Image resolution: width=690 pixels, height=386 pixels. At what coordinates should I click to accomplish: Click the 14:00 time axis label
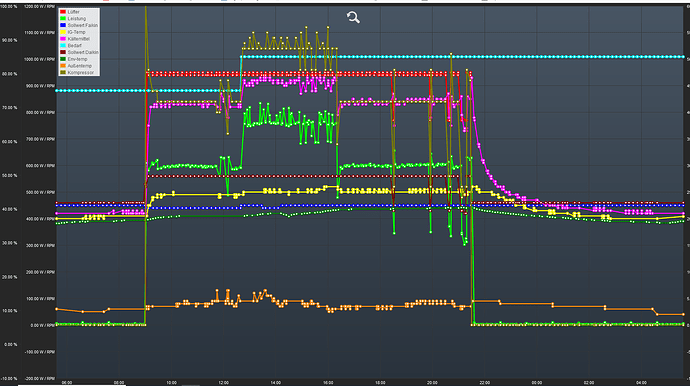(x=275, y=383)
